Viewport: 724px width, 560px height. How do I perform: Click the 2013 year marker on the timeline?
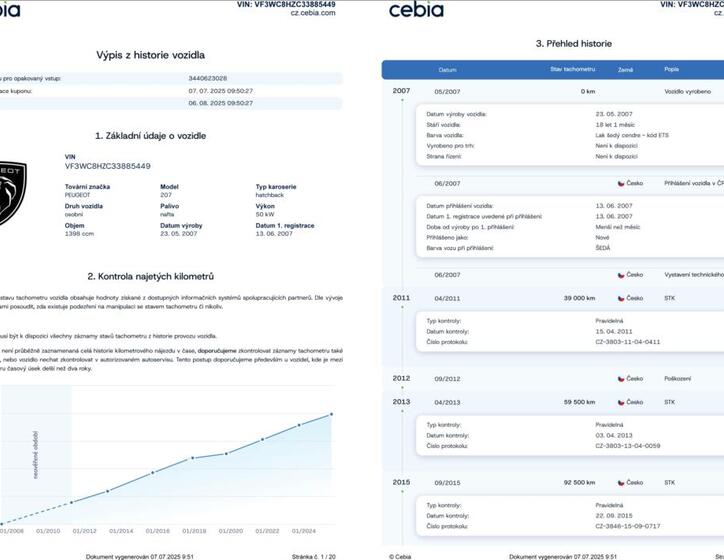pos(401,402)
